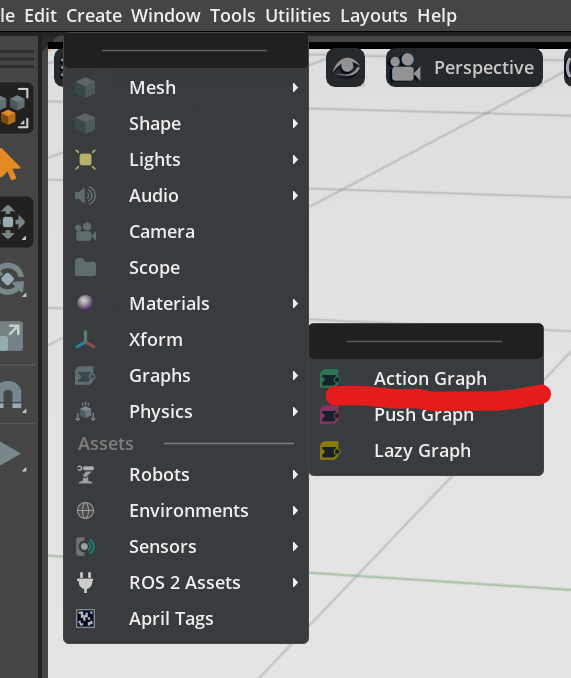571x678 pixels.
Task: Open the Help menu
Action: [x=437, y=16]
